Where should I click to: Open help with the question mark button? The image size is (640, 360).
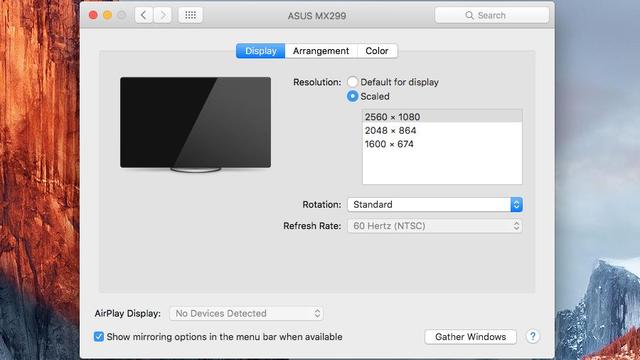pos(533,337)
